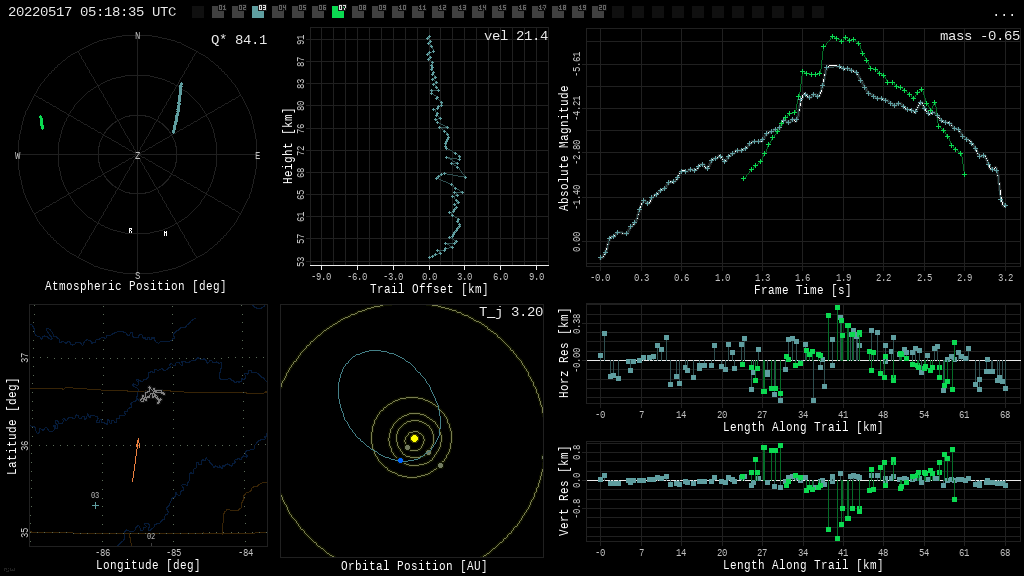The image size is (1024, 576).
Task: Select the station 17 square
Action: 537,12
